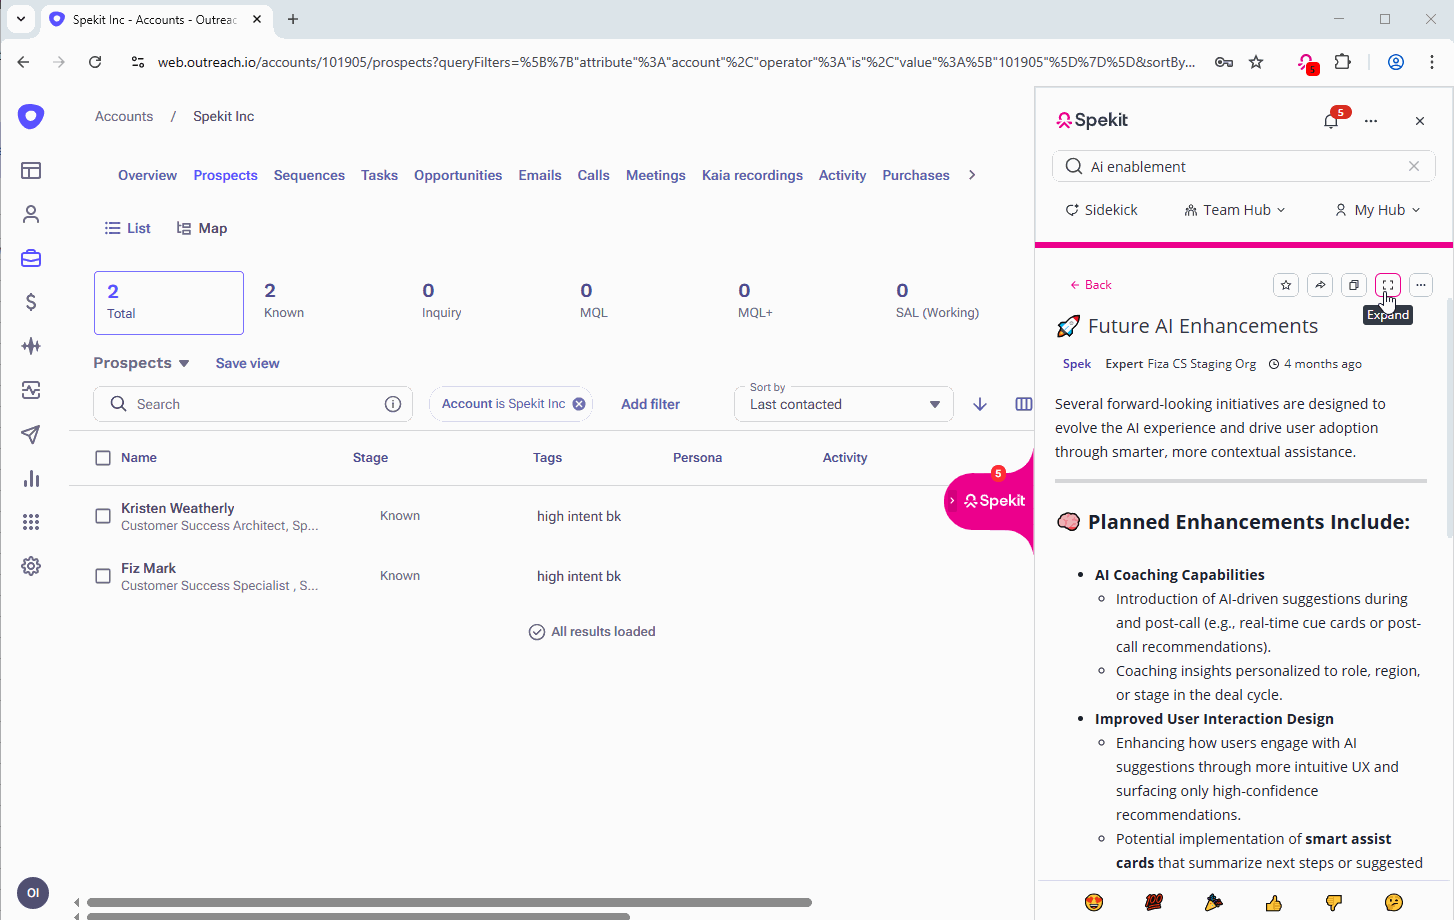Open the Outreach home logo
1454x920 pixels.
point(31,116)
